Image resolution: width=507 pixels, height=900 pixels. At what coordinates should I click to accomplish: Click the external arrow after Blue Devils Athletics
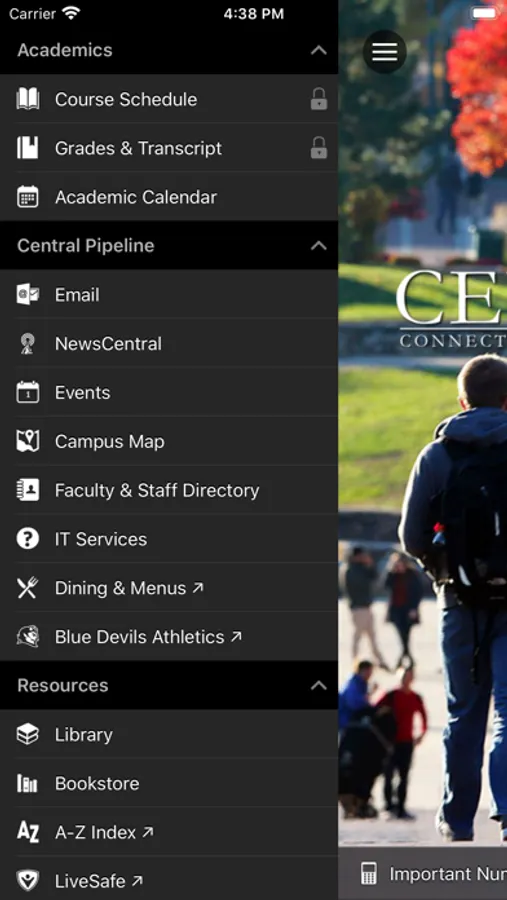click(236, 636)
